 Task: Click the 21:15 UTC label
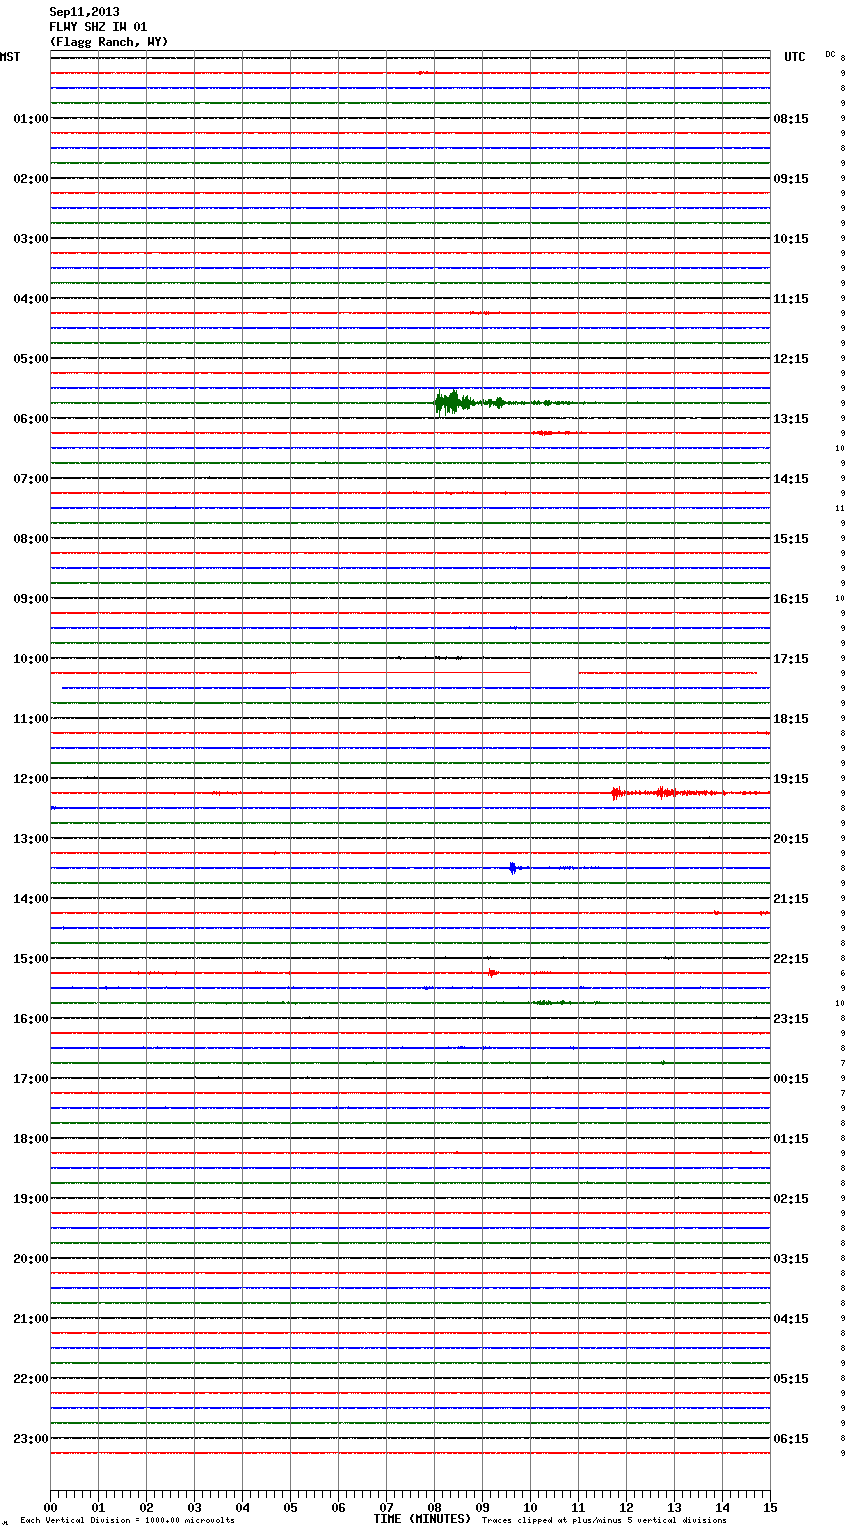pyautogui.click(x=791, y=899)
